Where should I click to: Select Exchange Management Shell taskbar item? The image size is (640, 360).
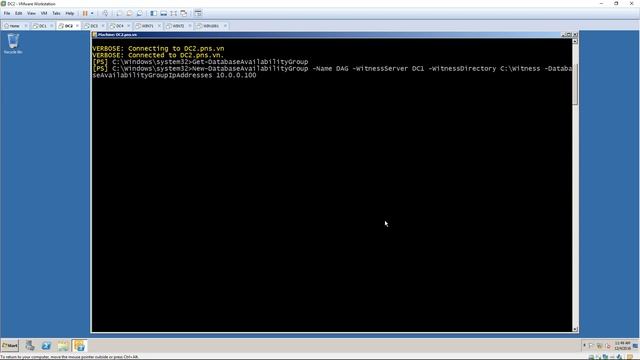point(80,346)
